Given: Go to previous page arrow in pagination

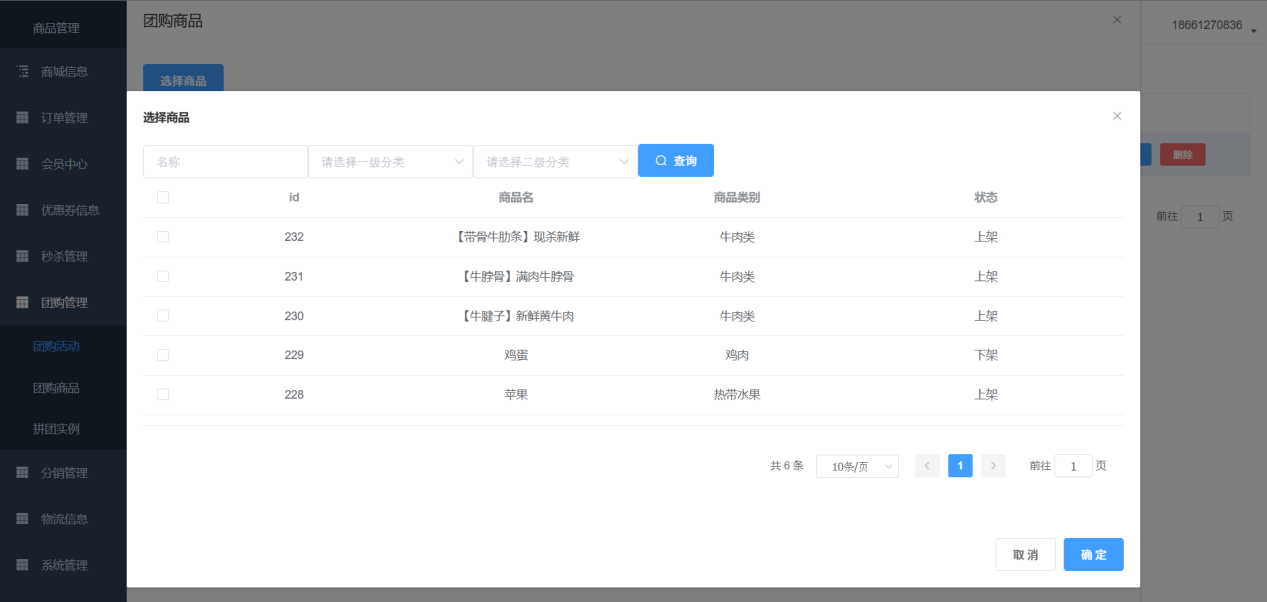Looking at the screenshot, I should 927,466.
